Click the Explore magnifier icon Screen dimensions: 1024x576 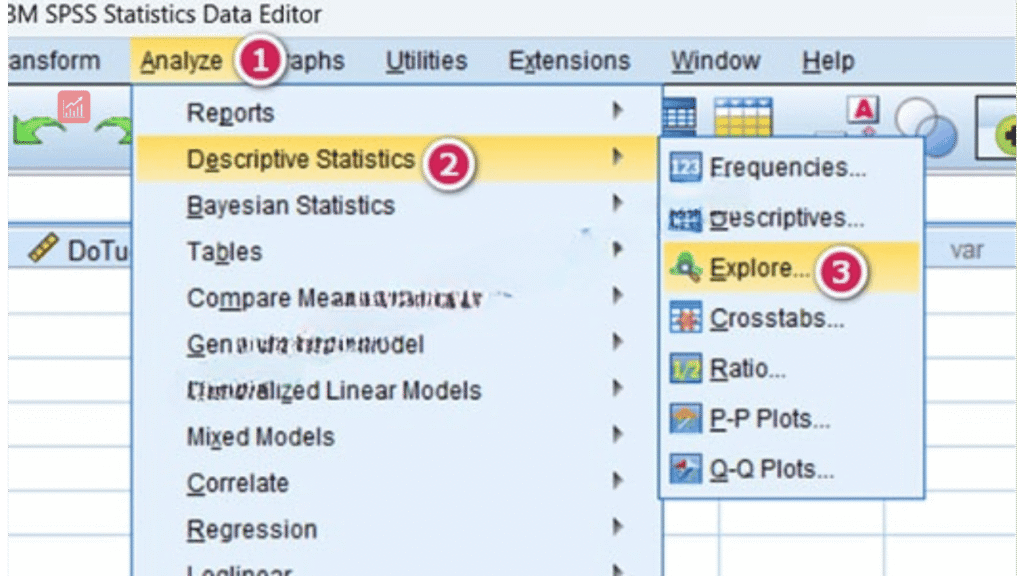click(x=686, y=268)
